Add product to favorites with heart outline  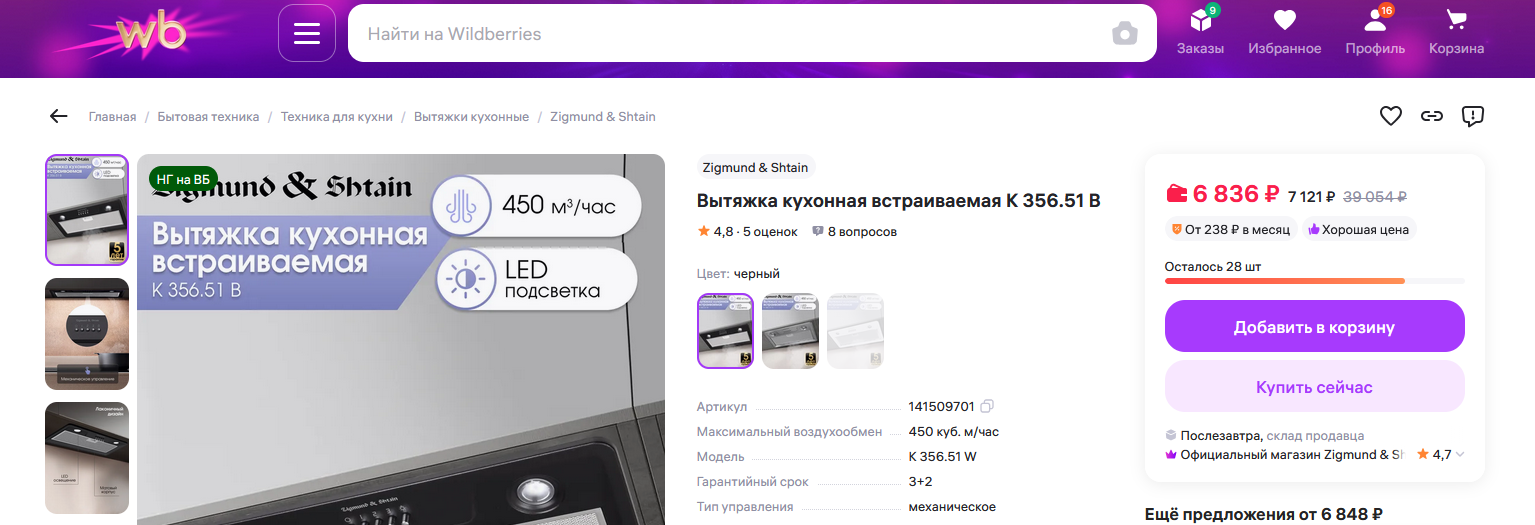pos(1390,116)
